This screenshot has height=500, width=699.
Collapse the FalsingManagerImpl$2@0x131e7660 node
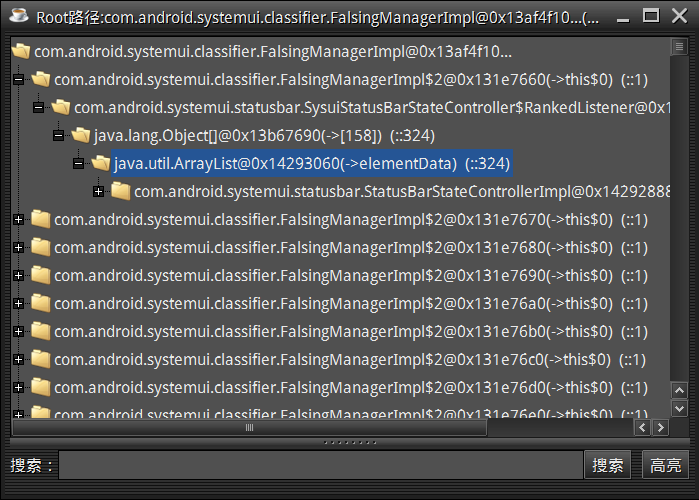coord(18,80)
